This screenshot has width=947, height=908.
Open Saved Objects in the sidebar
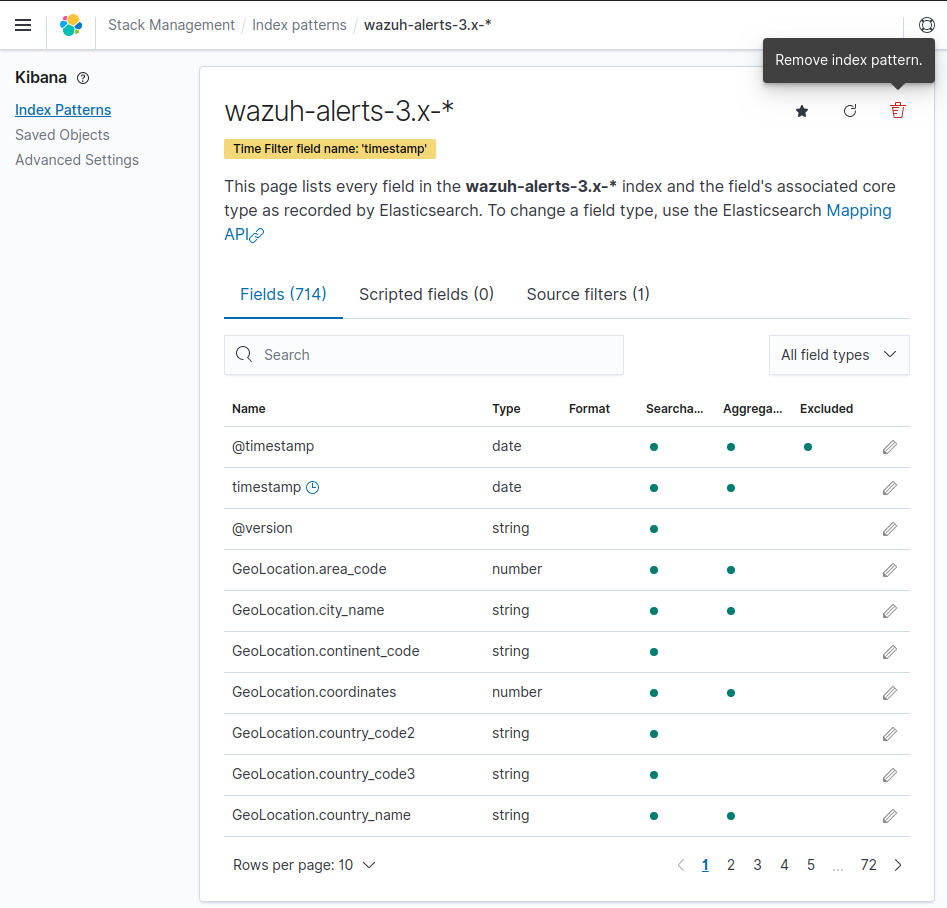[x=62, y=134]
